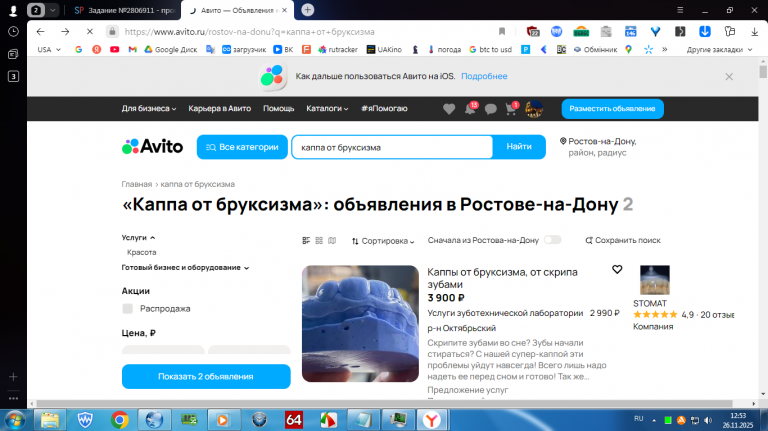Click the browser address bar URL
Viewport: 768px width, 431px height.
(250, 32)
